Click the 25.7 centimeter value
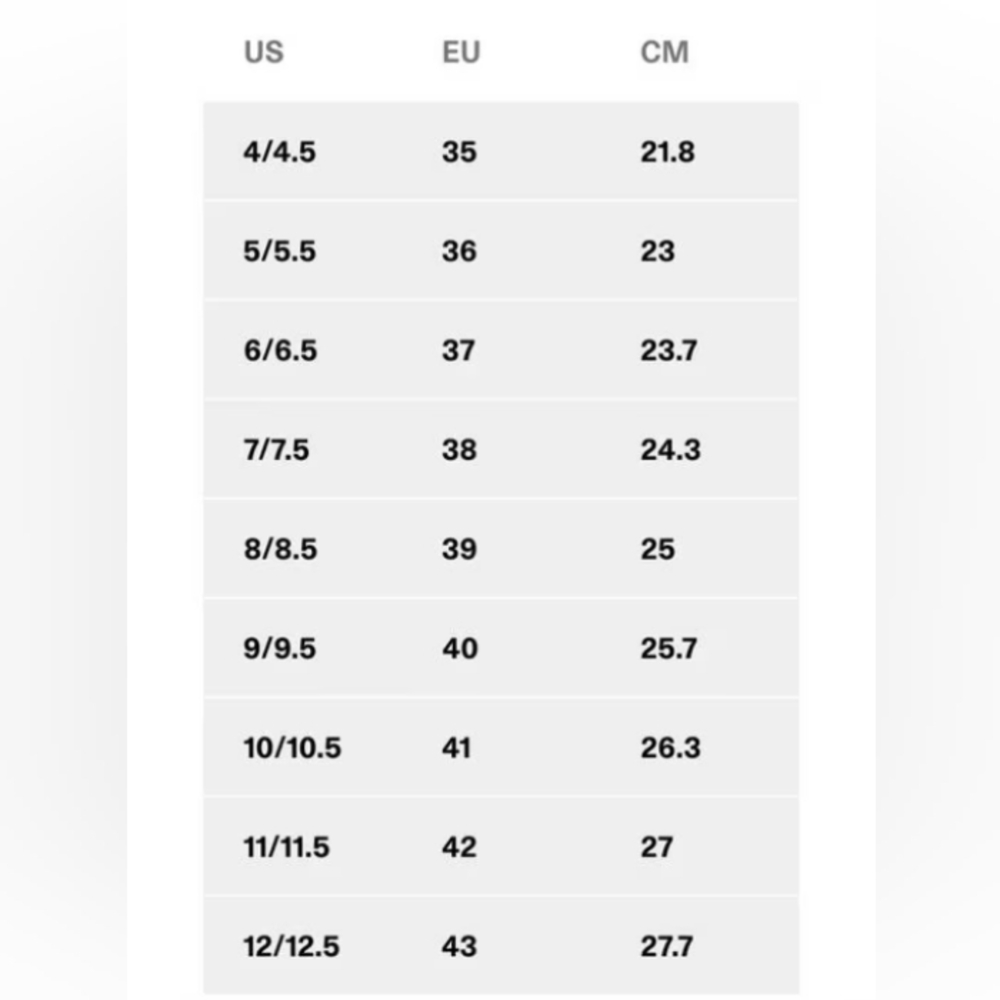The width and height of the screenshot is (1000, 1000). [x=668, y=649]
